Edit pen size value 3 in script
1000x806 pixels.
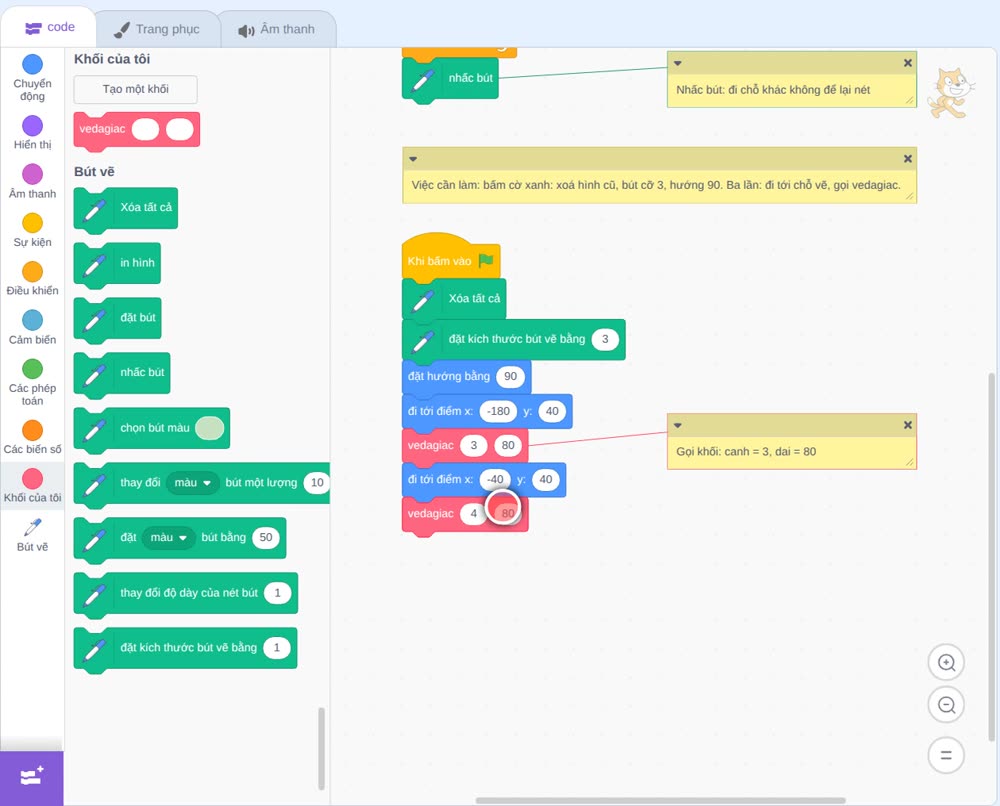(605, 339)
